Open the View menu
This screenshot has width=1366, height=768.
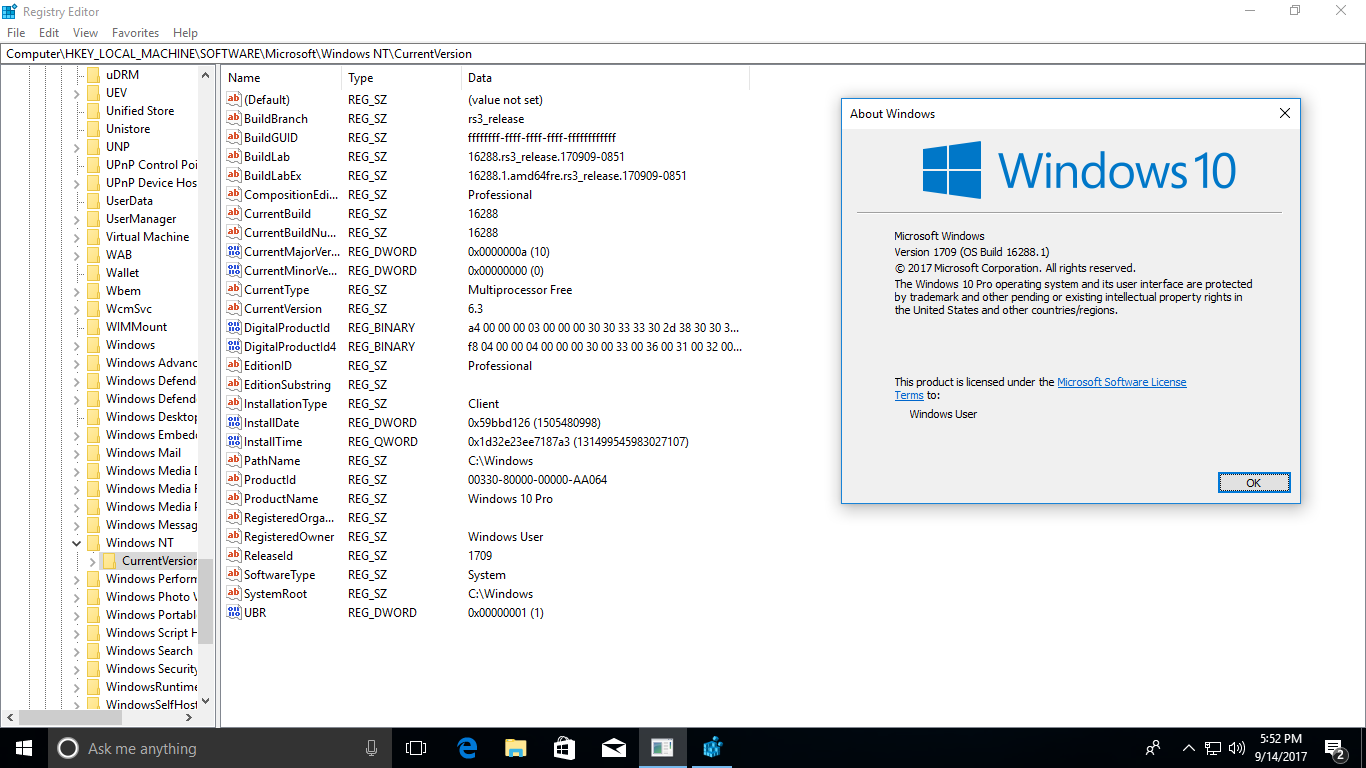tap(86, 33)
